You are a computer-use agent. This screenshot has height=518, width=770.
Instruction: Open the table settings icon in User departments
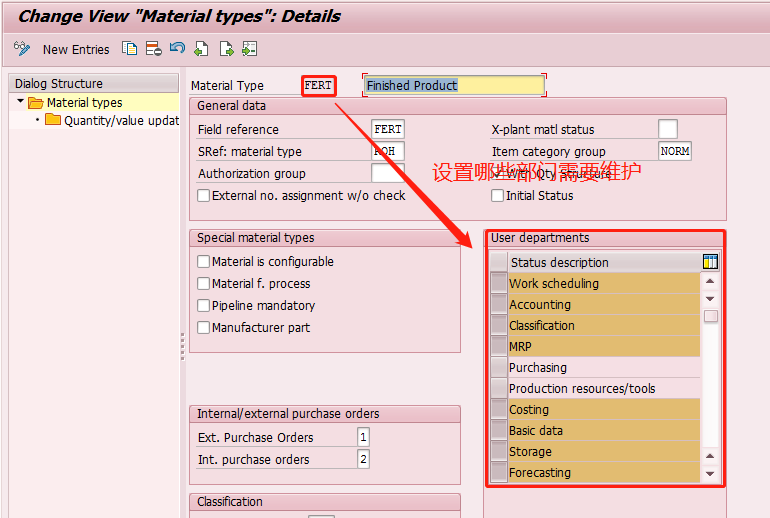(710, 262)
